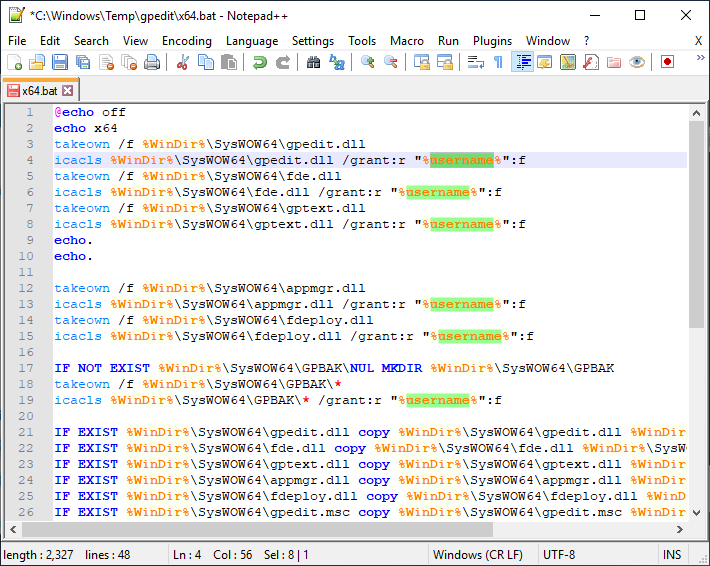Screen dimensions: 710x566
Task: Open the Function List panel icon
Action: (x=590, y=62)
